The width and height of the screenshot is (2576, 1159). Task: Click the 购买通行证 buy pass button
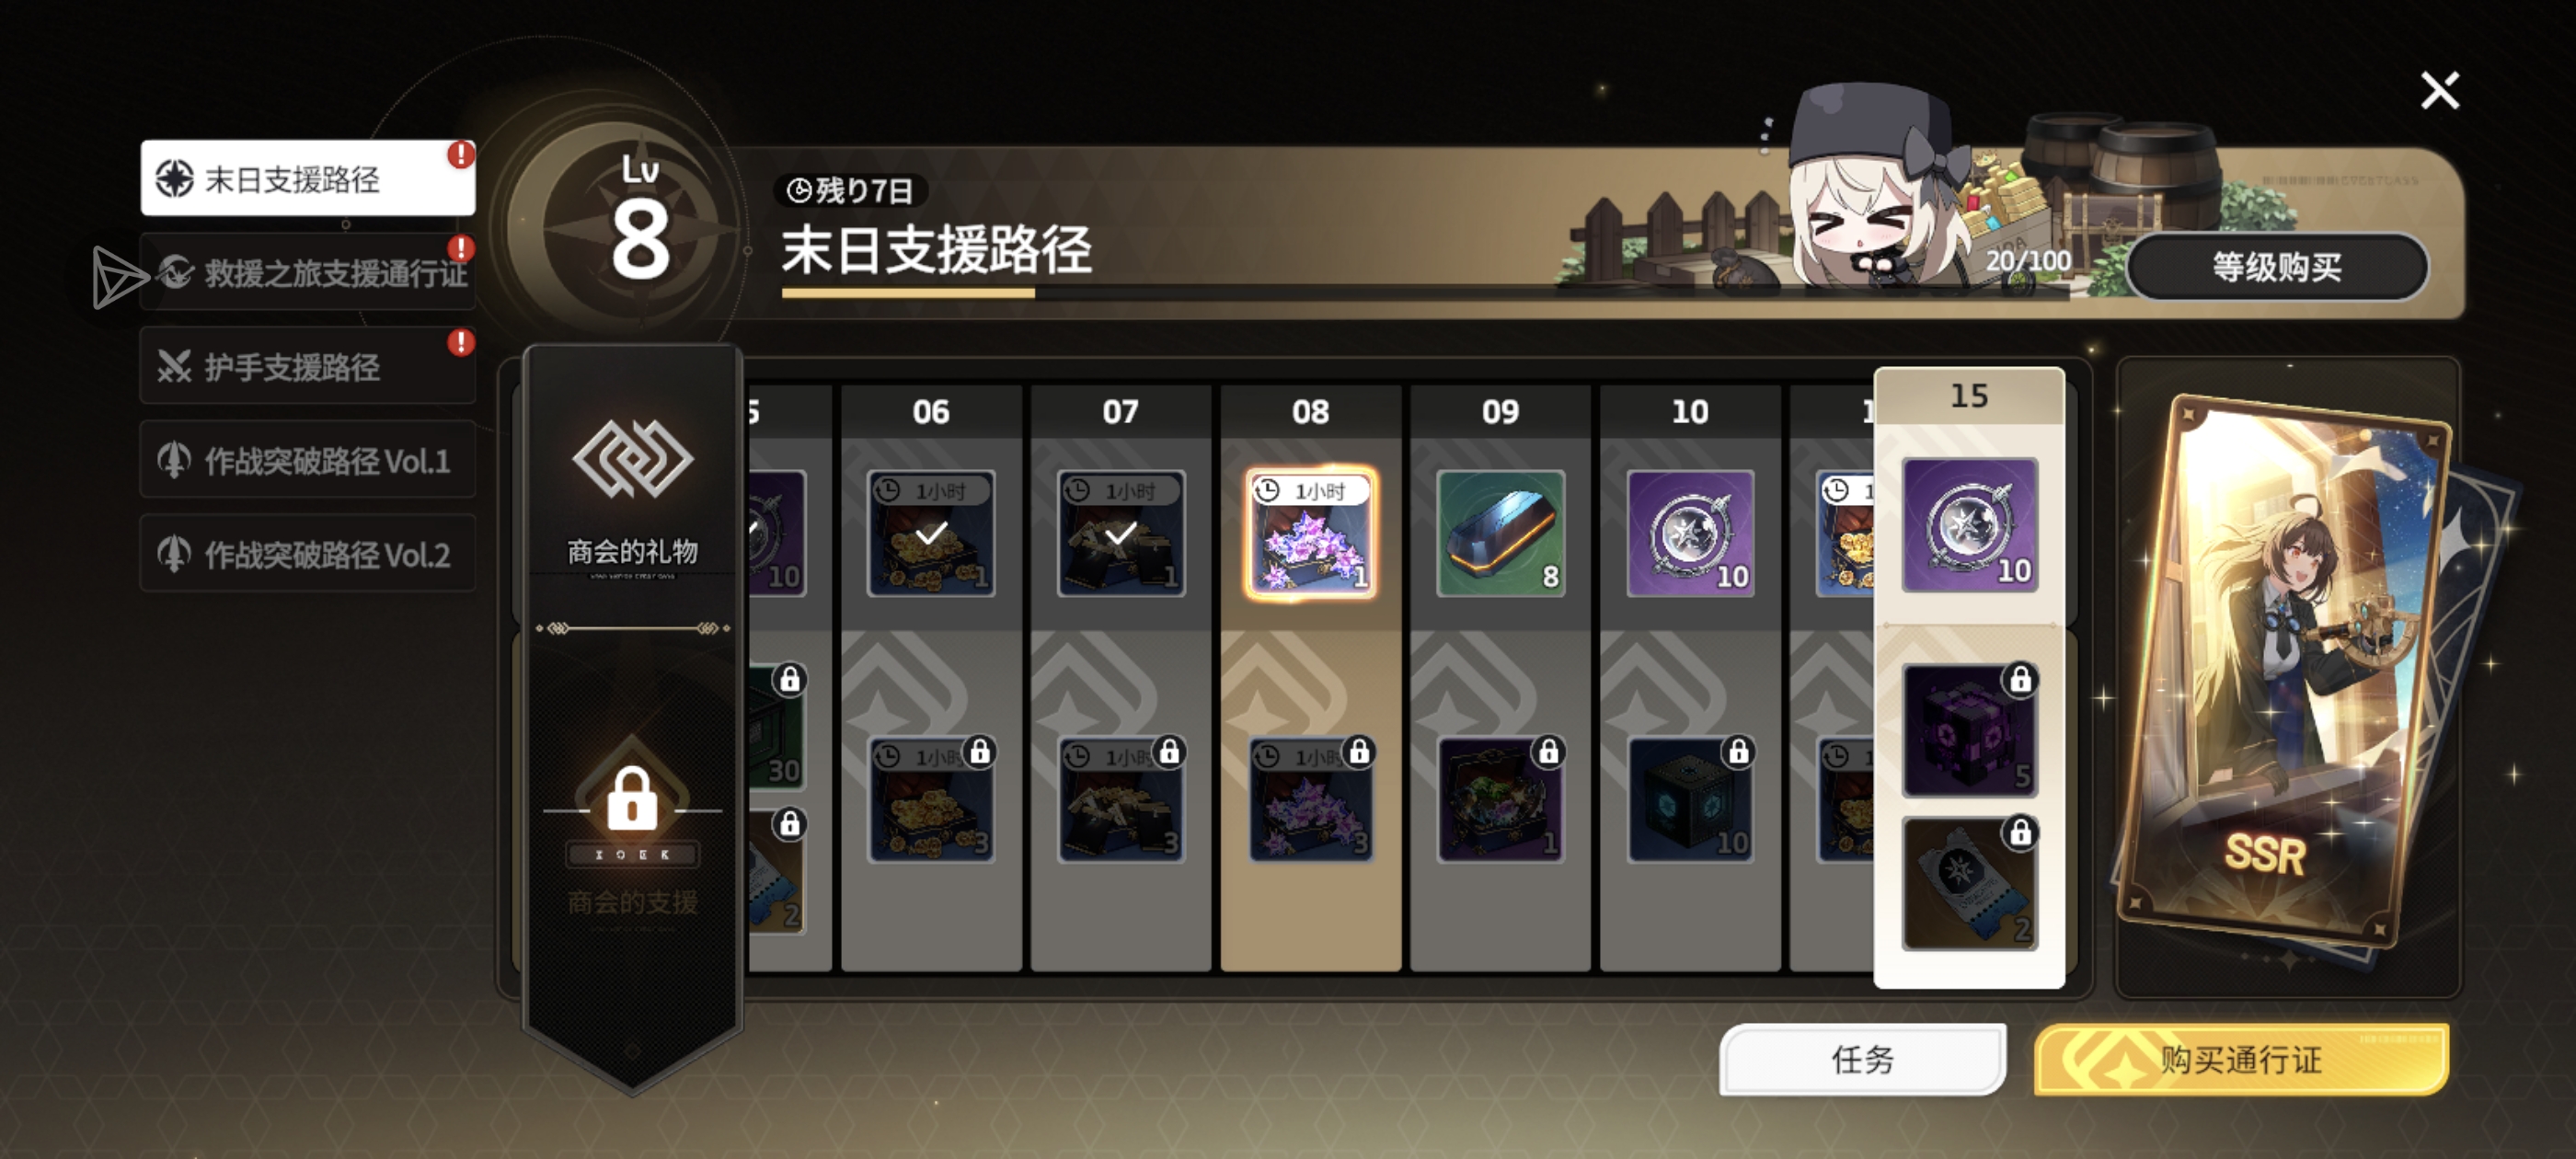pos(2241,1059)
